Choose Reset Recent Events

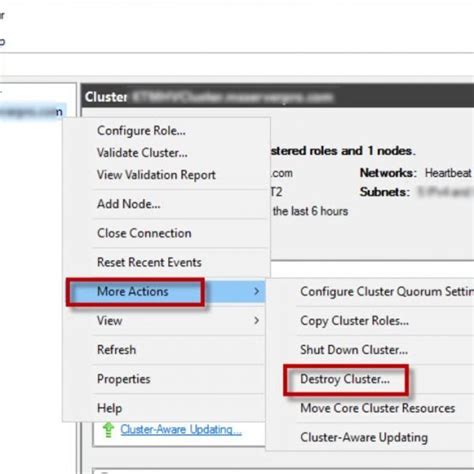[x=149, y=262]
